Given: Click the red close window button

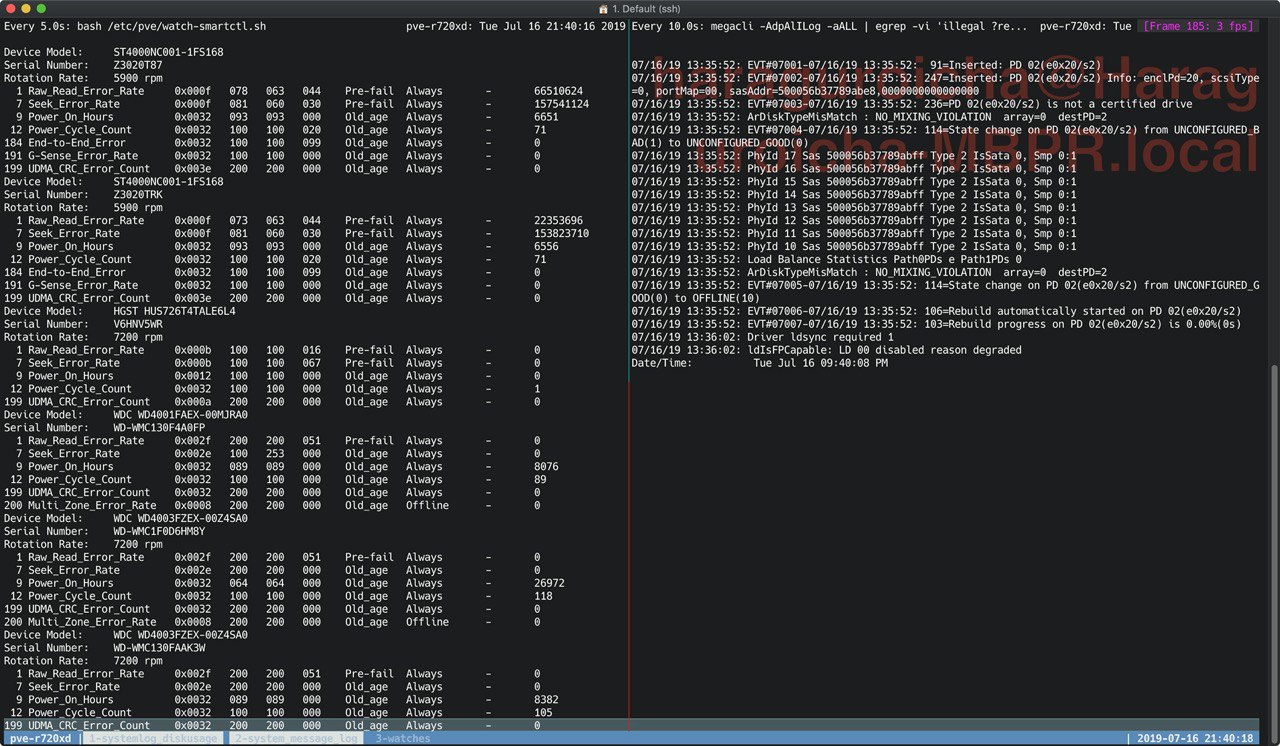Looking at the screenshot, I should coord(9,8).
